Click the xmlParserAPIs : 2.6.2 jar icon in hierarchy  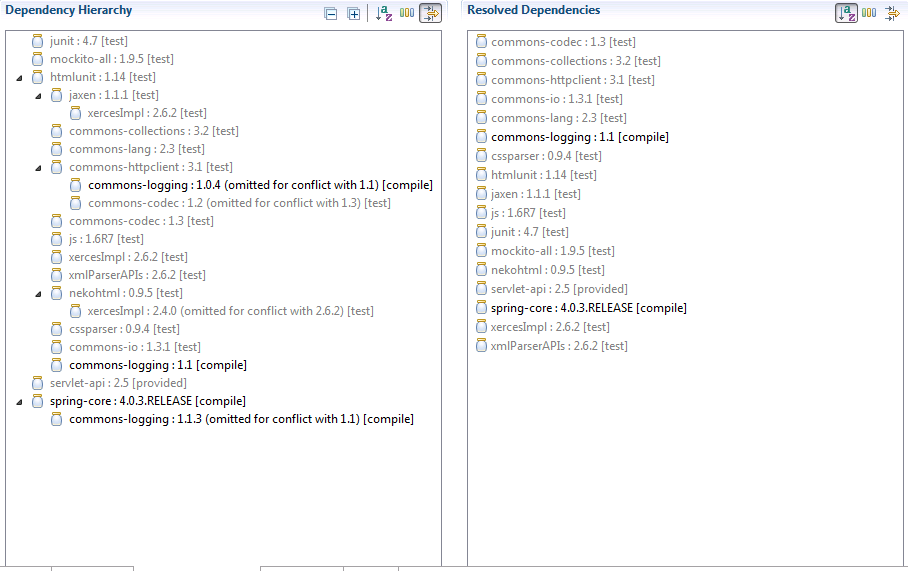pyautogui.click(x=56, y=274)
